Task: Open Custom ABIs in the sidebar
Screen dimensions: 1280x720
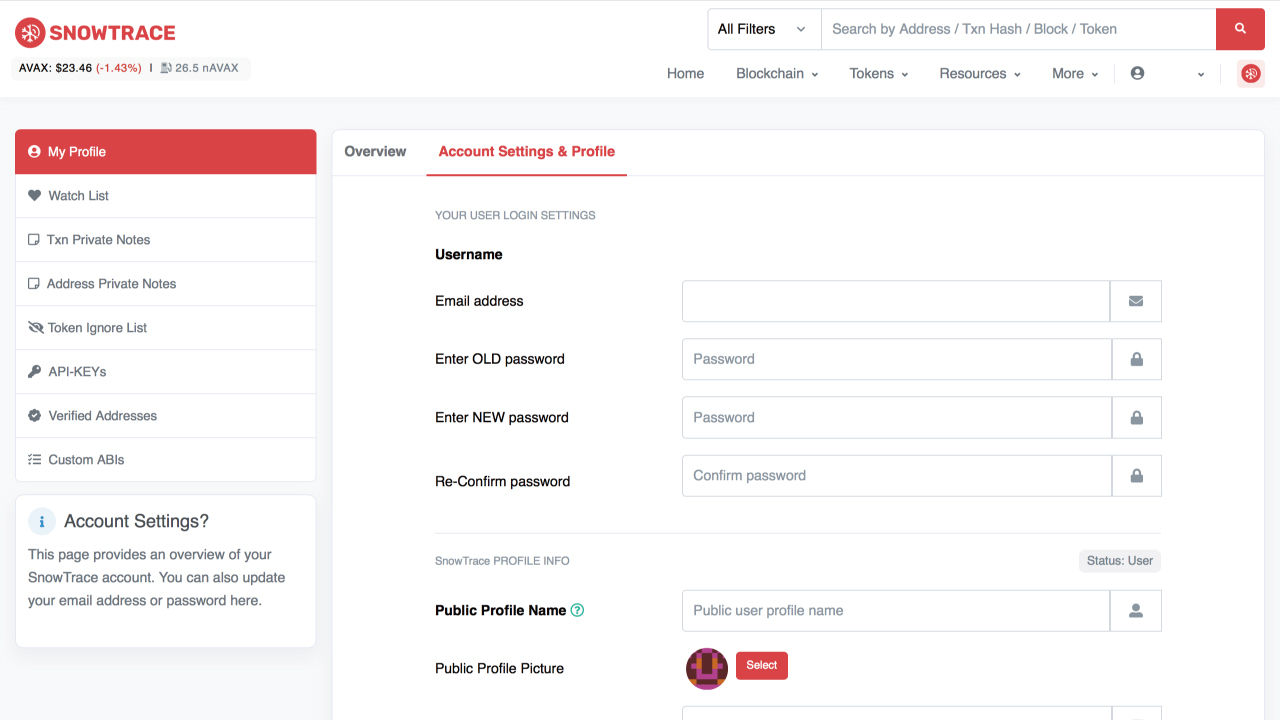Action: [x=166, y=460]
